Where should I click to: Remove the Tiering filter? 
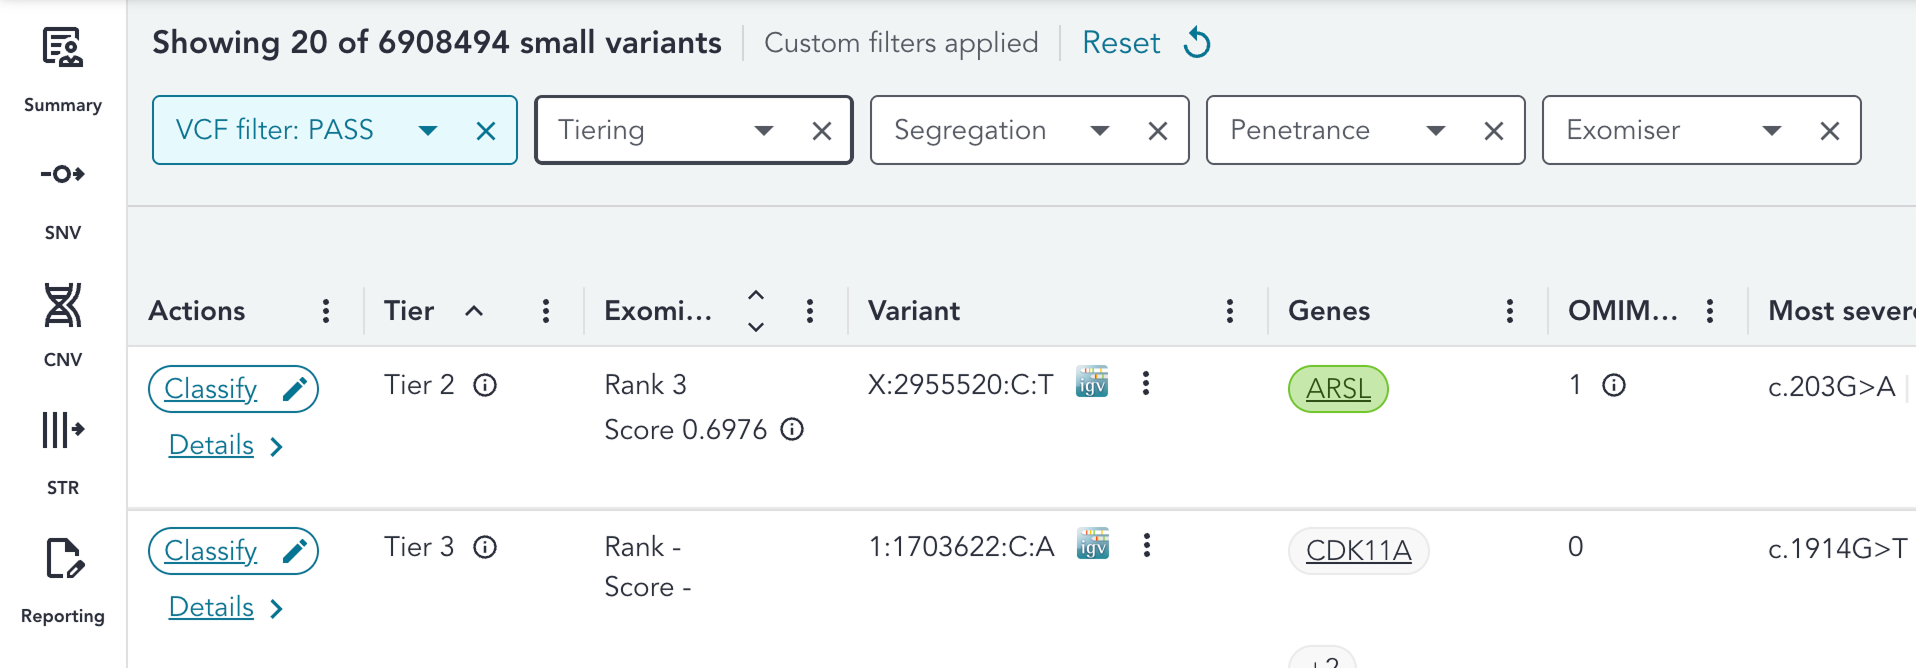point(822,130)
